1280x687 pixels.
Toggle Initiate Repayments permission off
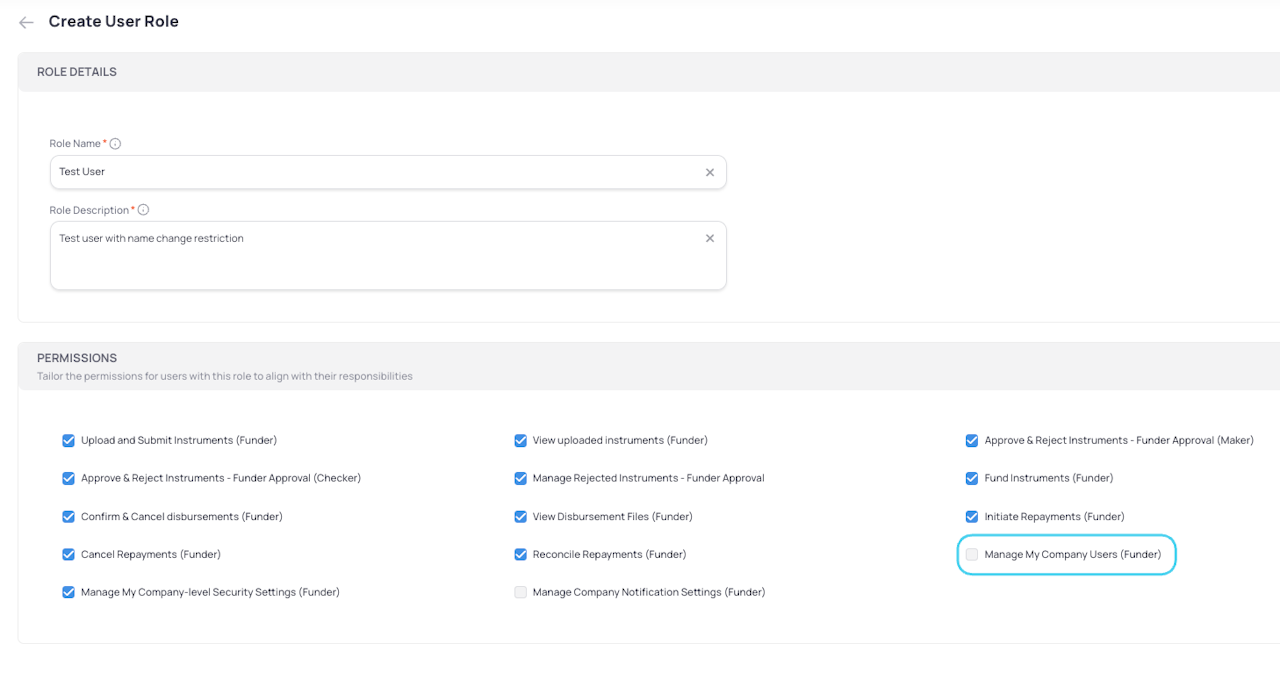(971, 516)
